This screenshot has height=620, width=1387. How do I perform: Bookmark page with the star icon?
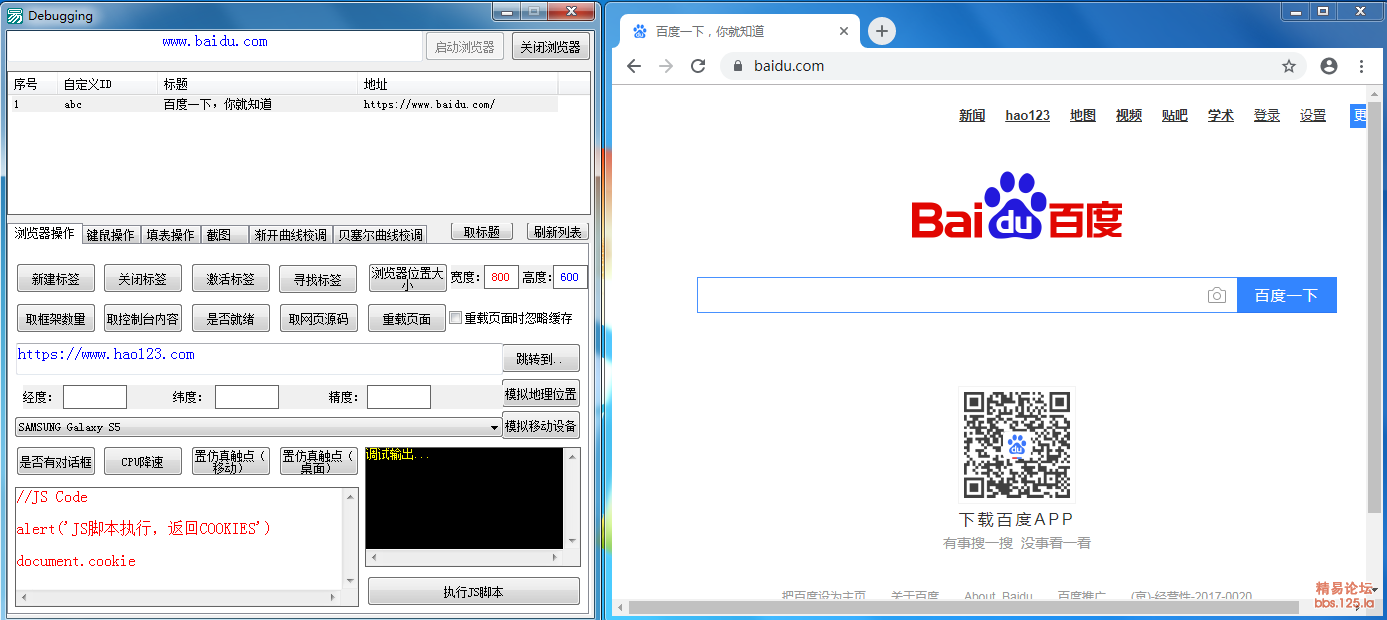(1289, 66)
